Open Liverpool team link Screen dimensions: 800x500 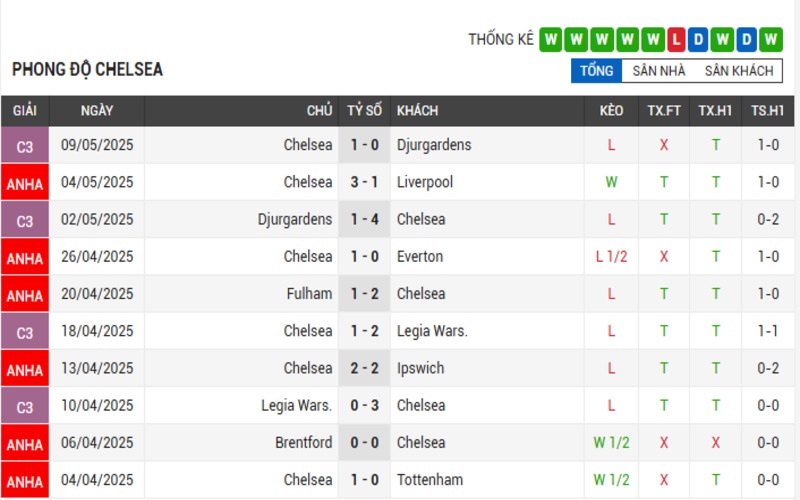pos(425,182)
